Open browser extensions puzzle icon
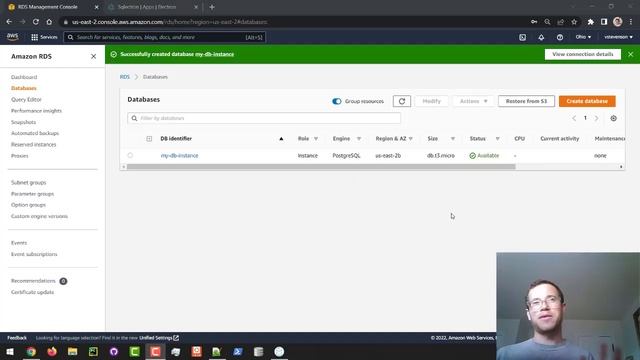Image resolution: width=640 pixels, height=360 pixels. [591, 22]
